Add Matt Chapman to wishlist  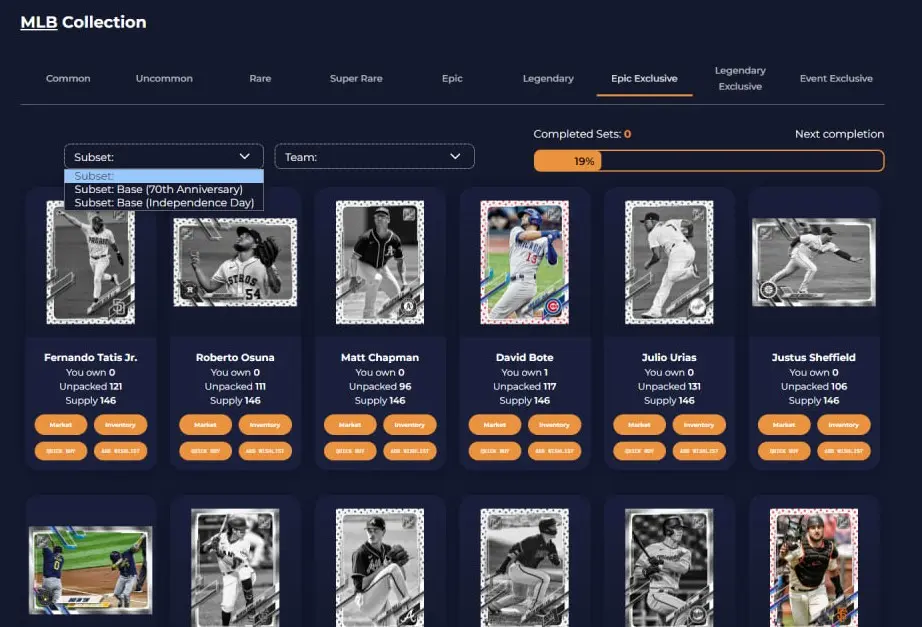(x=409, y=451)
